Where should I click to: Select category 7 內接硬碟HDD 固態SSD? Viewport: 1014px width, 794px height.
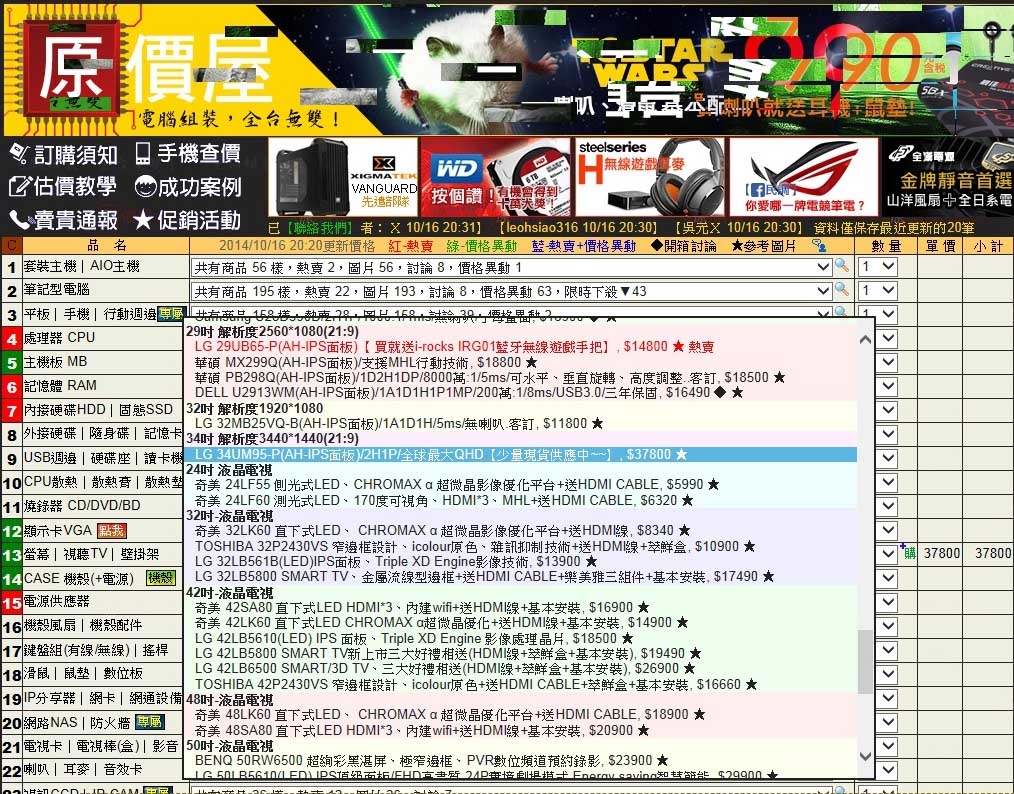tap(98, 409)
